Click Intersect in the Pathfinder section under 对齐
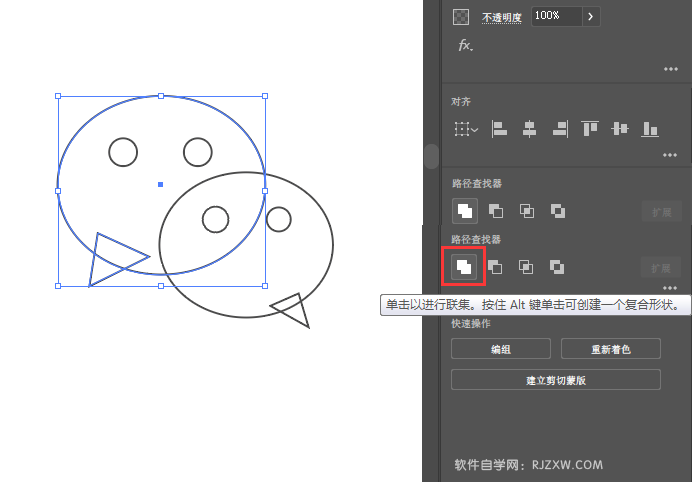 tap(527, 211)
